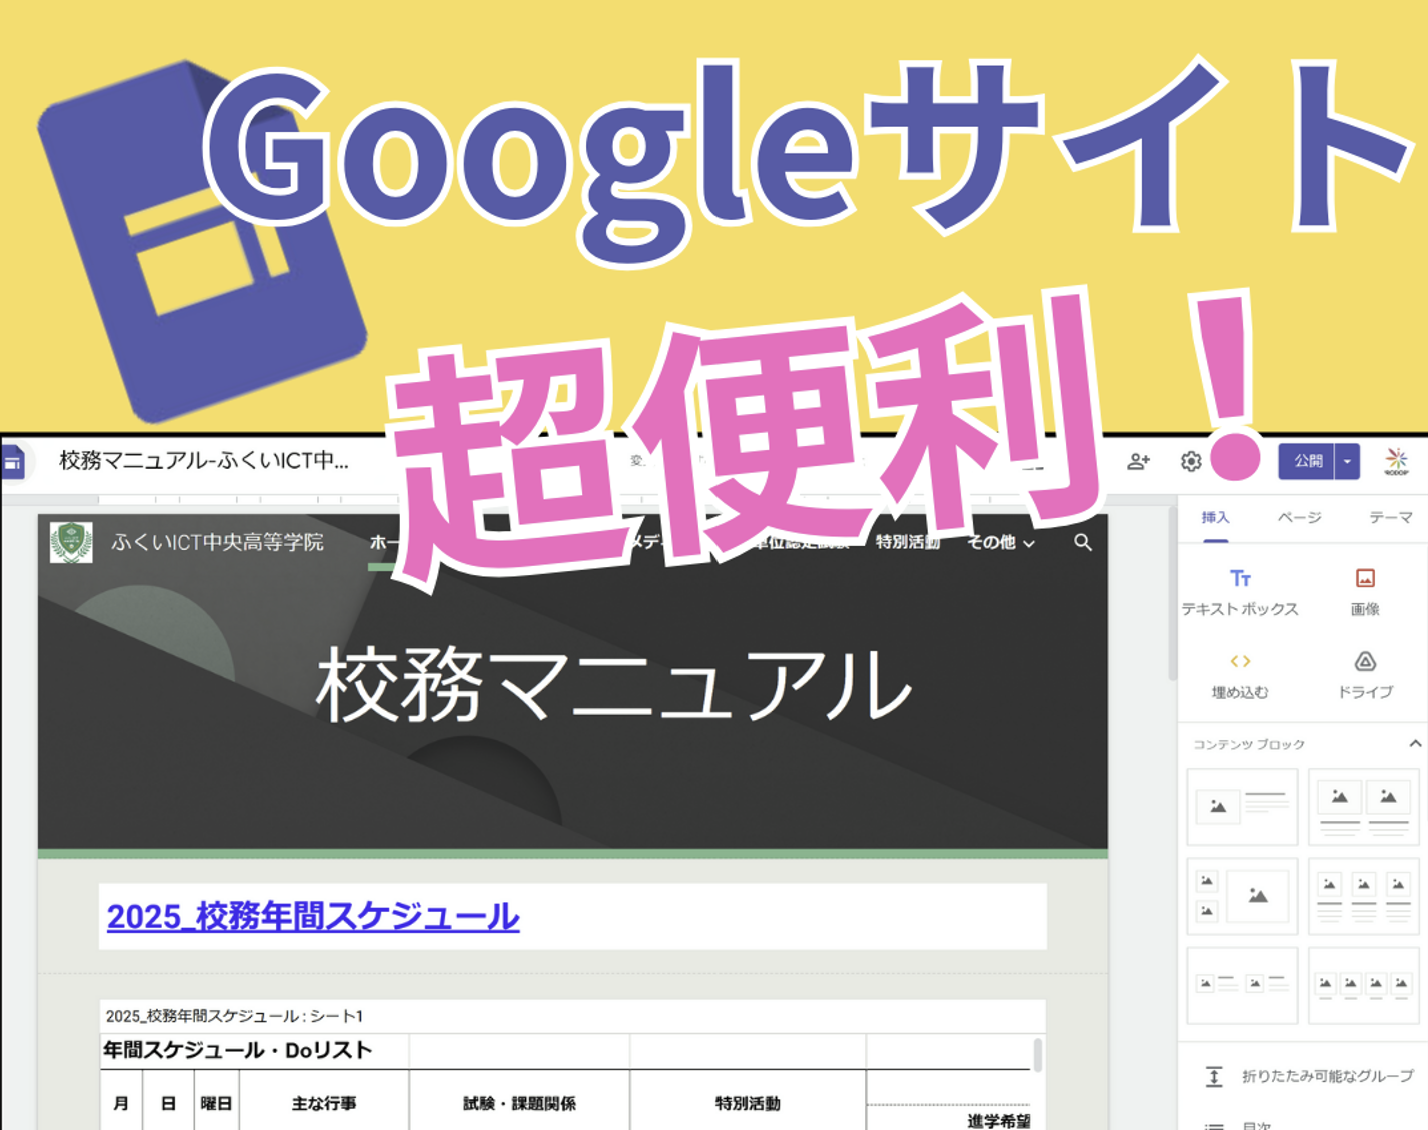Choose four-image content block layout
Screen dimensions: 1428x1130
(1364, 985)
